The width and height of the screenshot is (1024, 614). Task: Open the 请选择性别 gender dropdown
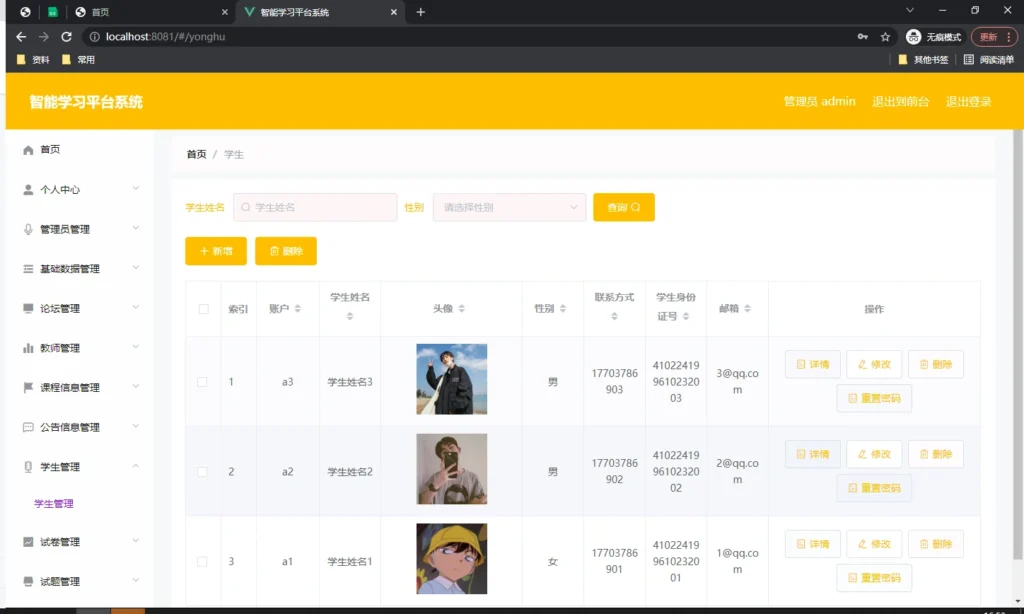pyautogui.click(x=508, y=207)
